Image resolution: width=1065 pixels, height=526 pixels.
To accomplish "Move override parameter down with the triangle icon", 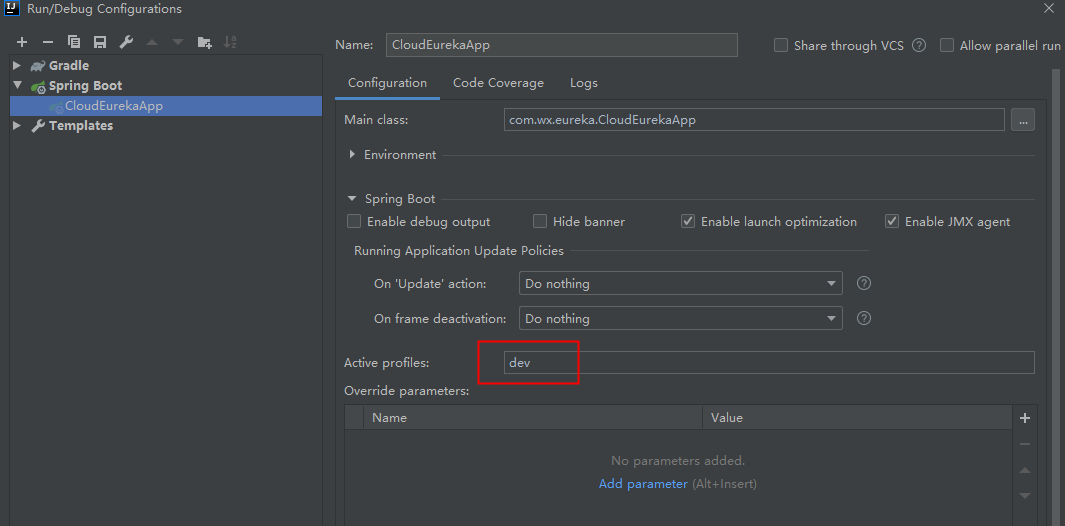I will pyautogui.click(x=1026, y=495).
